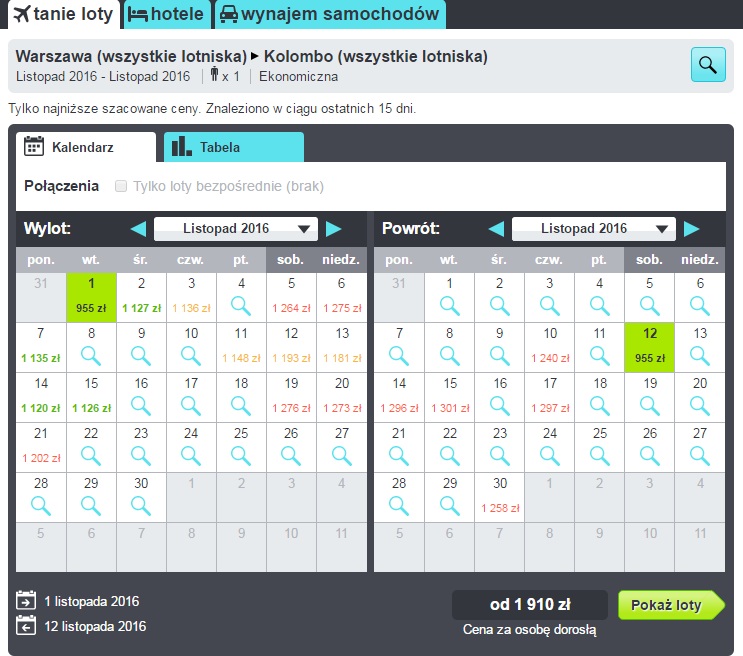743x656 pixels.
Task: Switch to the Tabela view tab
Action: [x=234, y=147]
